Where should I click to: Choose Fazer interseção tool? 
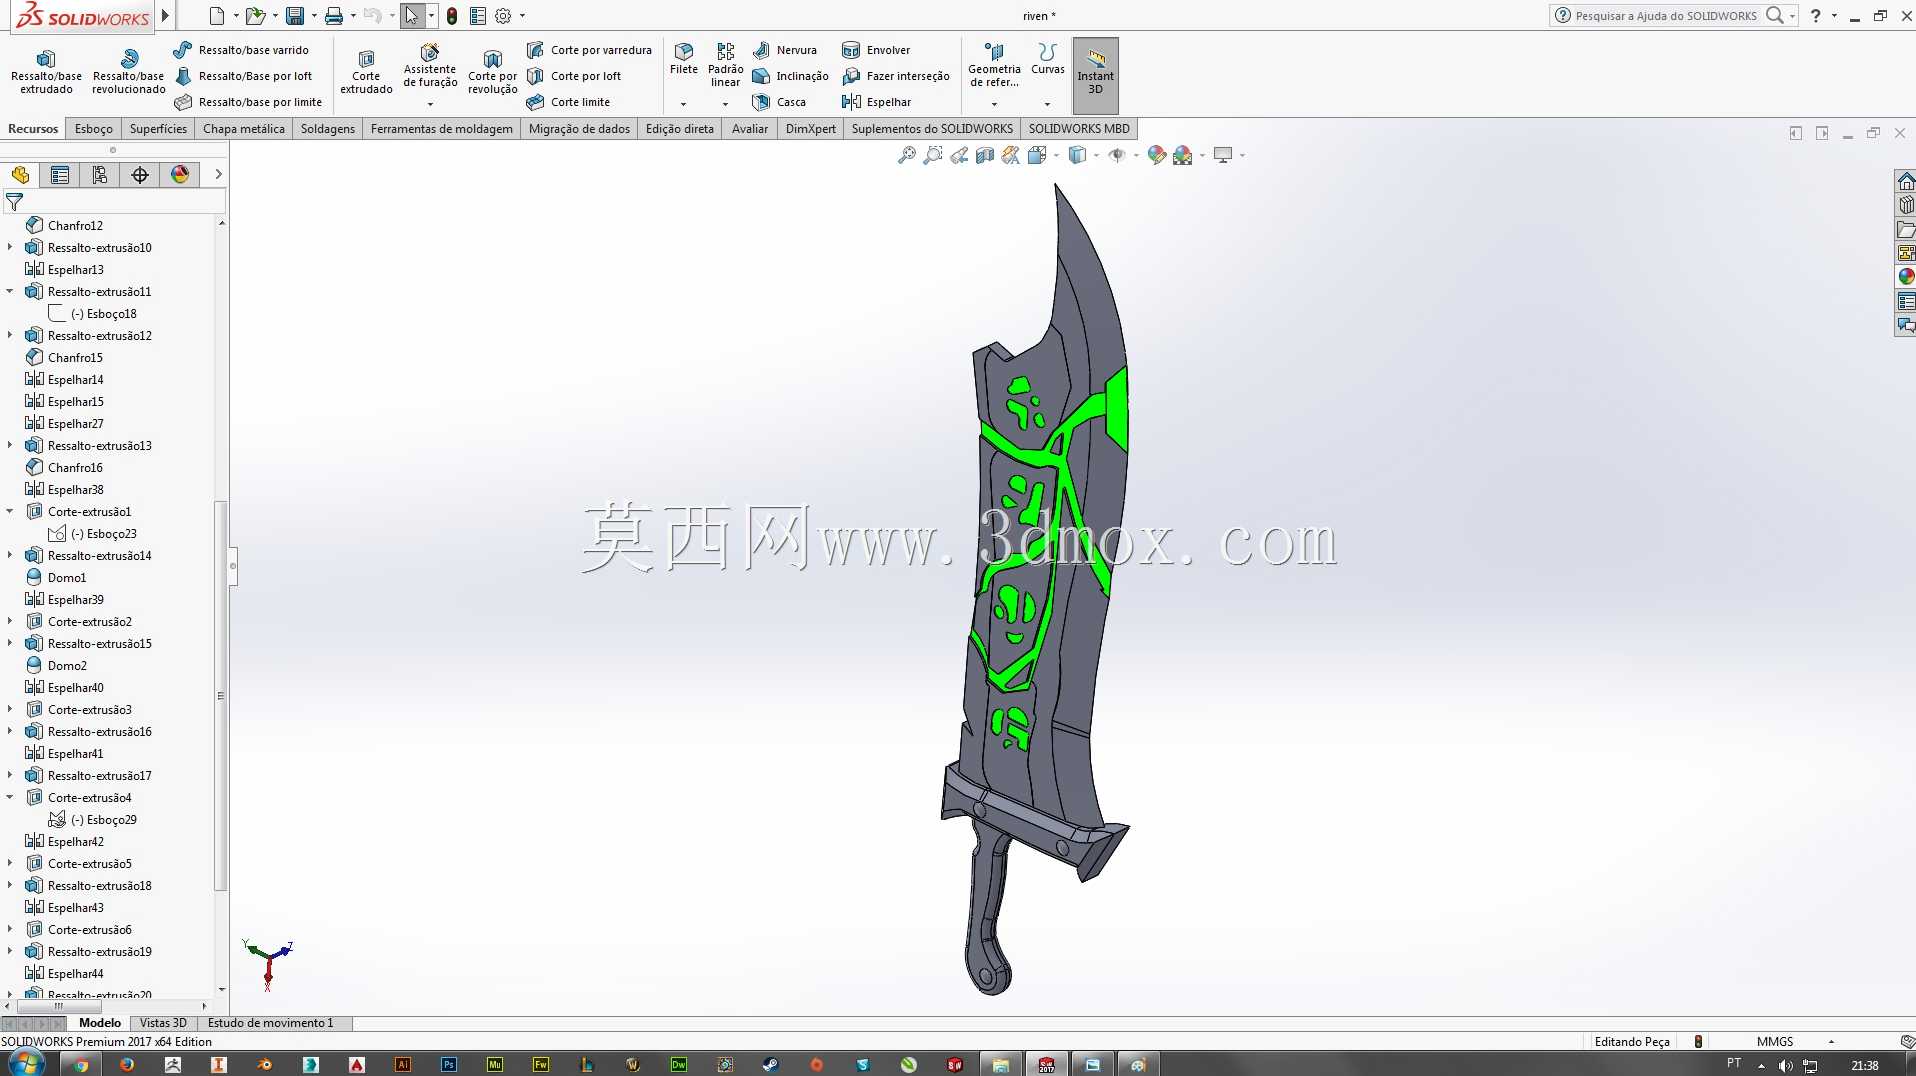coord(896,76)
